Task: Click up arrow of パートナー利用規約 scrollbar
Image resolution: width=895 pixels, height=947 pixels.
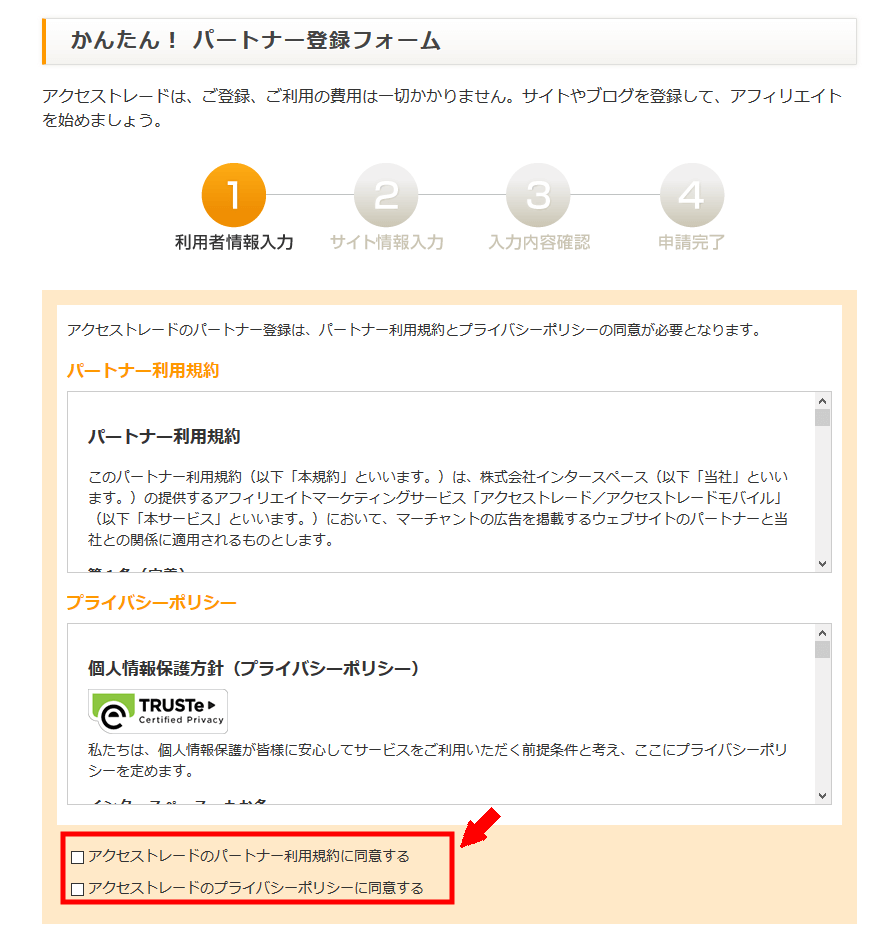Action: pos(822,400)
